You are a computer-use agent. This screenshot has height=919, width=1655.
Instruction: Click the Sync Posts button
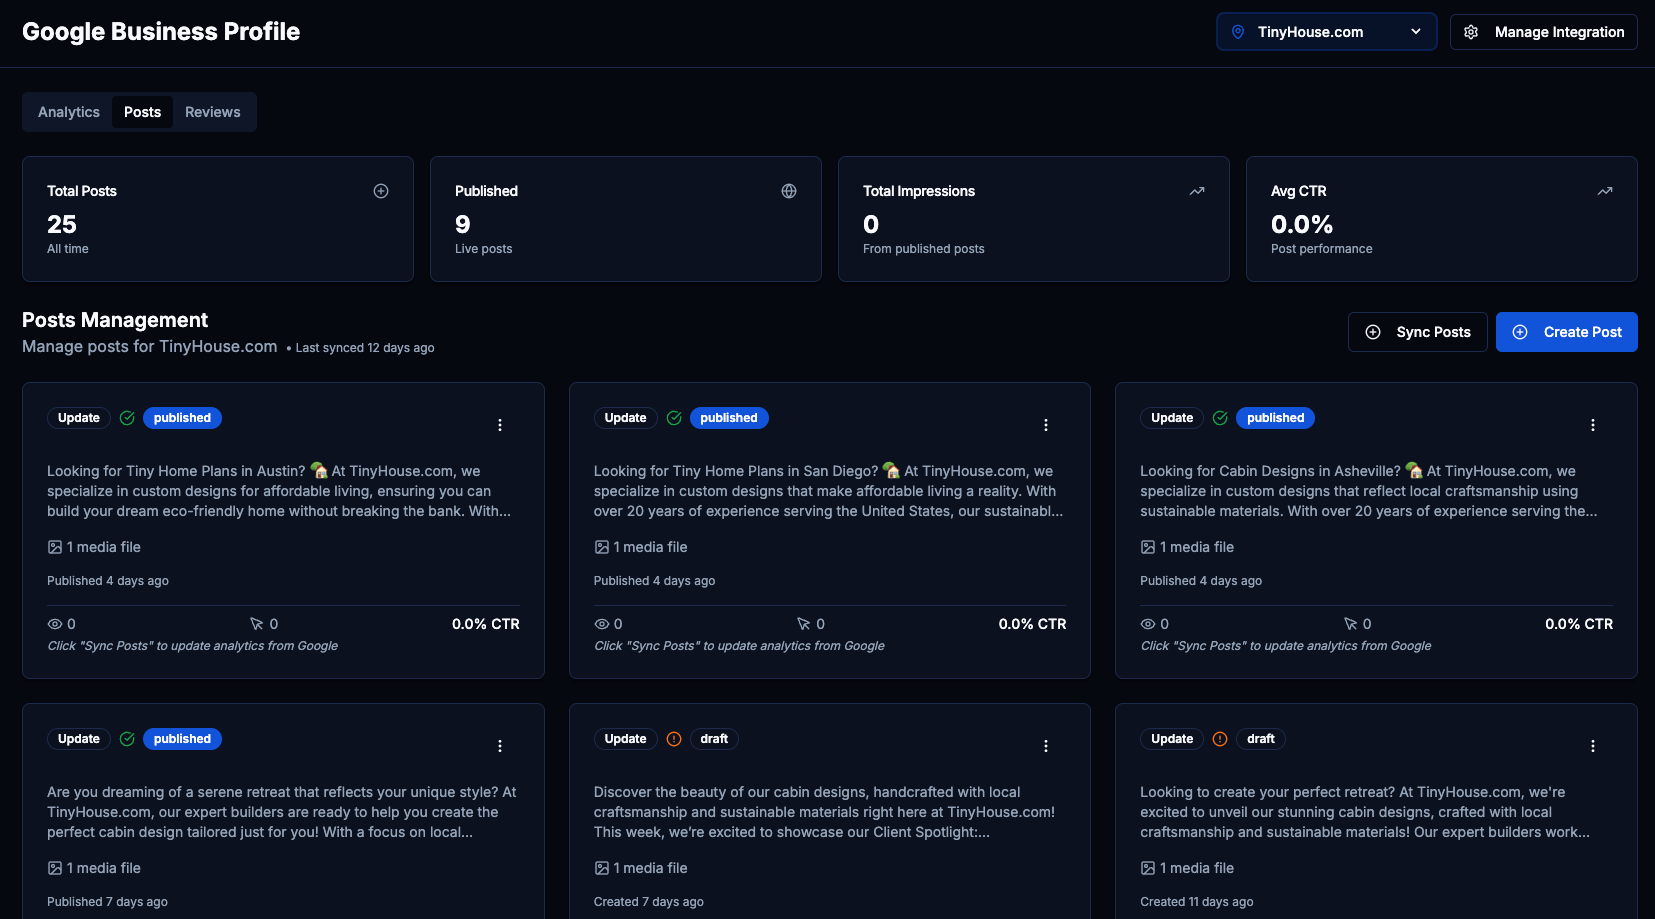tap(1418, 332)
